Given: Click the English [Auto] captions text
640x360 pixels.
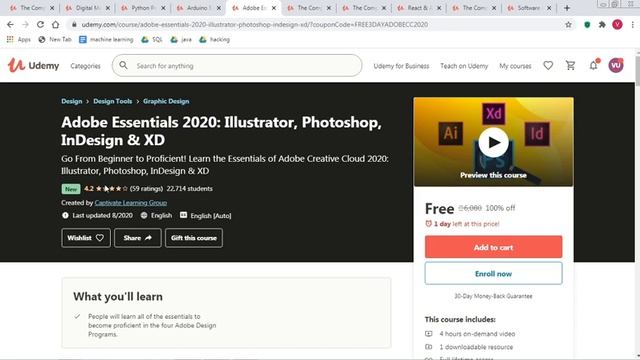Looking at the screenshot, I should pos(211,216).
